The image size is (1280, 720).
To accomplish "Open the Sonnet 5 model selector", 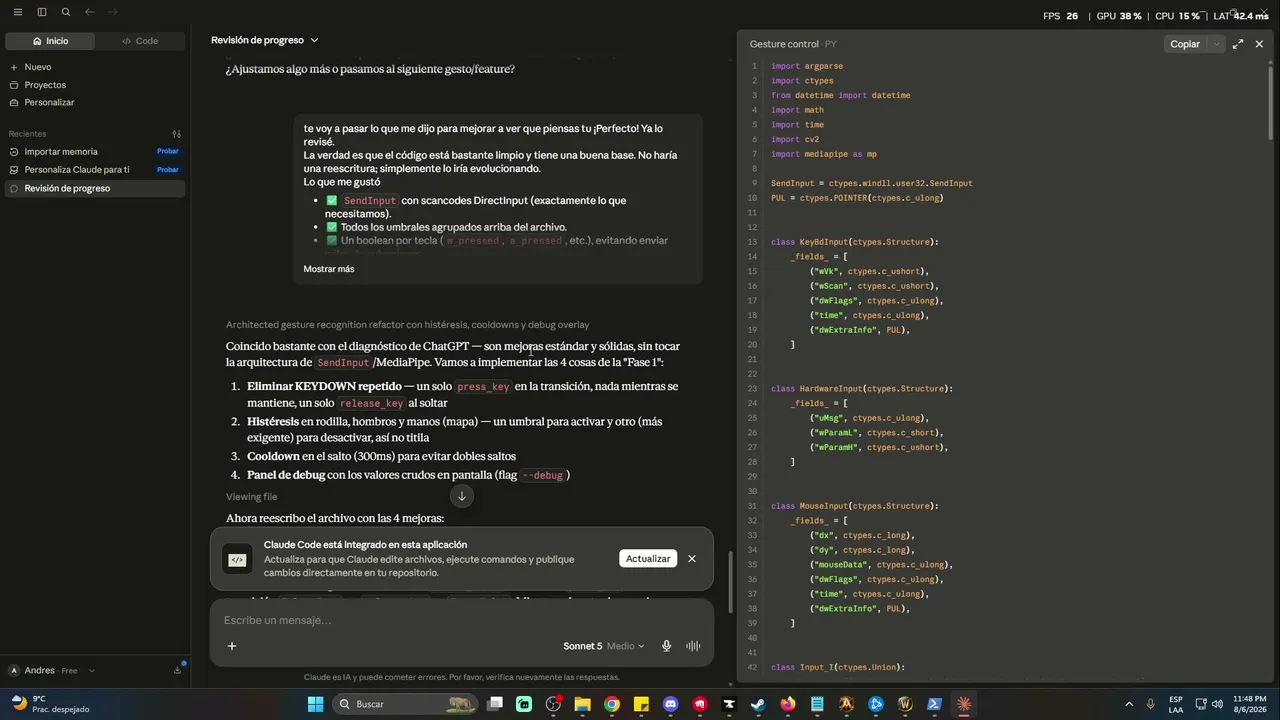I will [604, 646].
